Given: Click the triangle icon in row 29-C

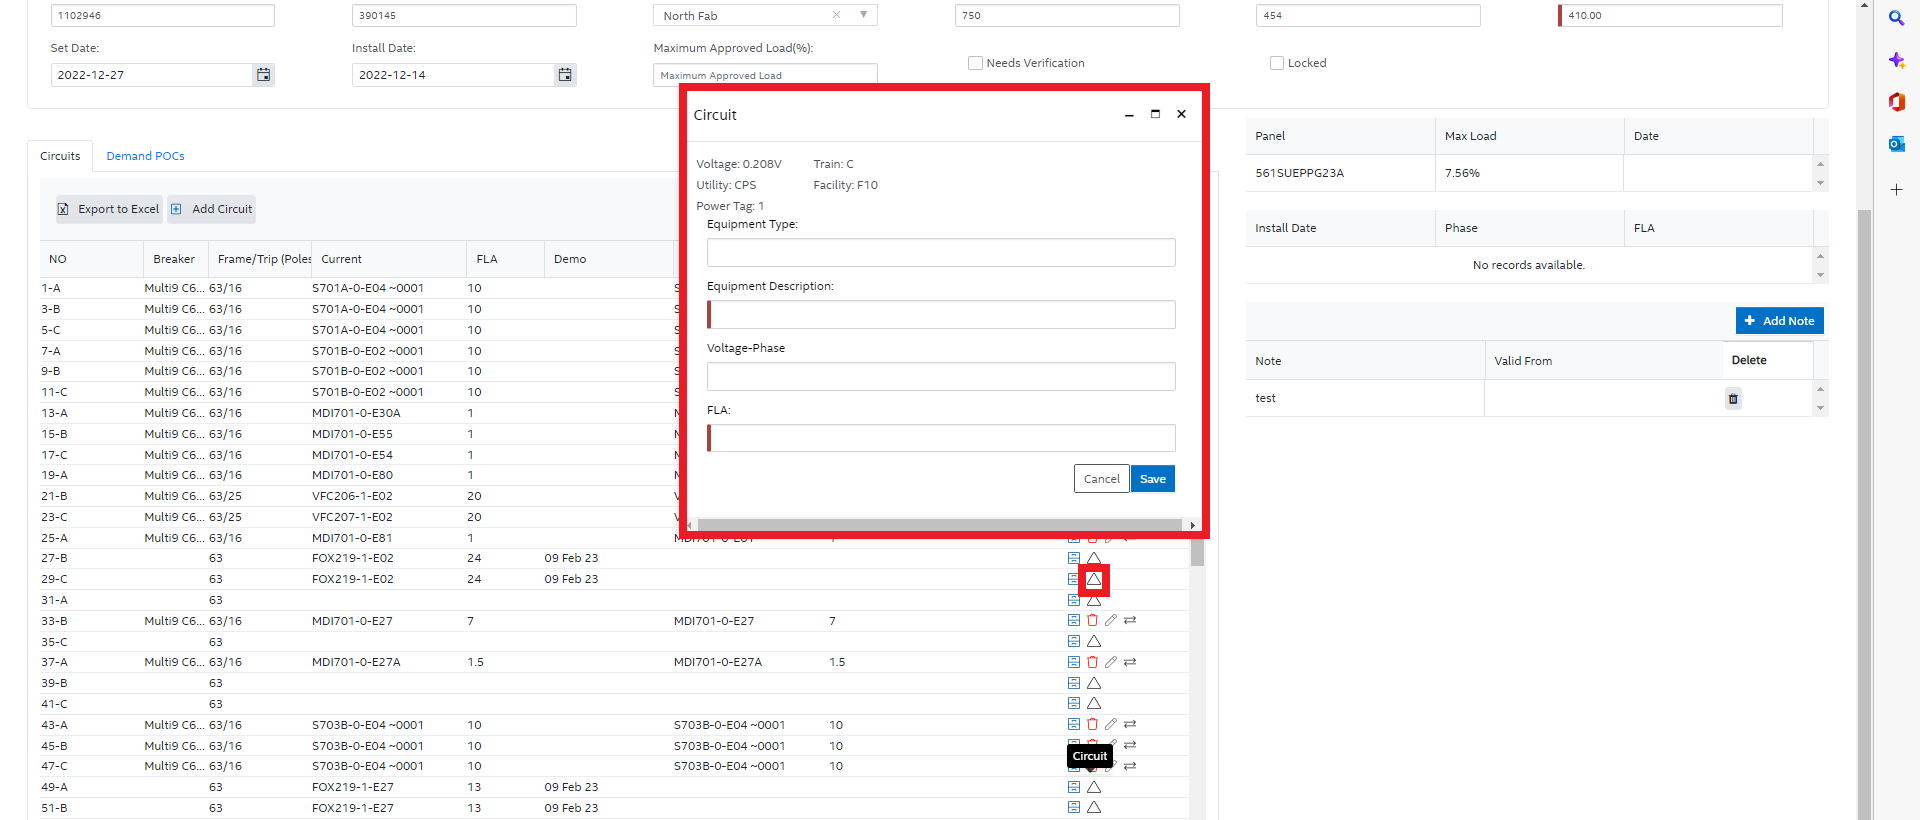Looking at the screenshot, I should point(1094,579).
